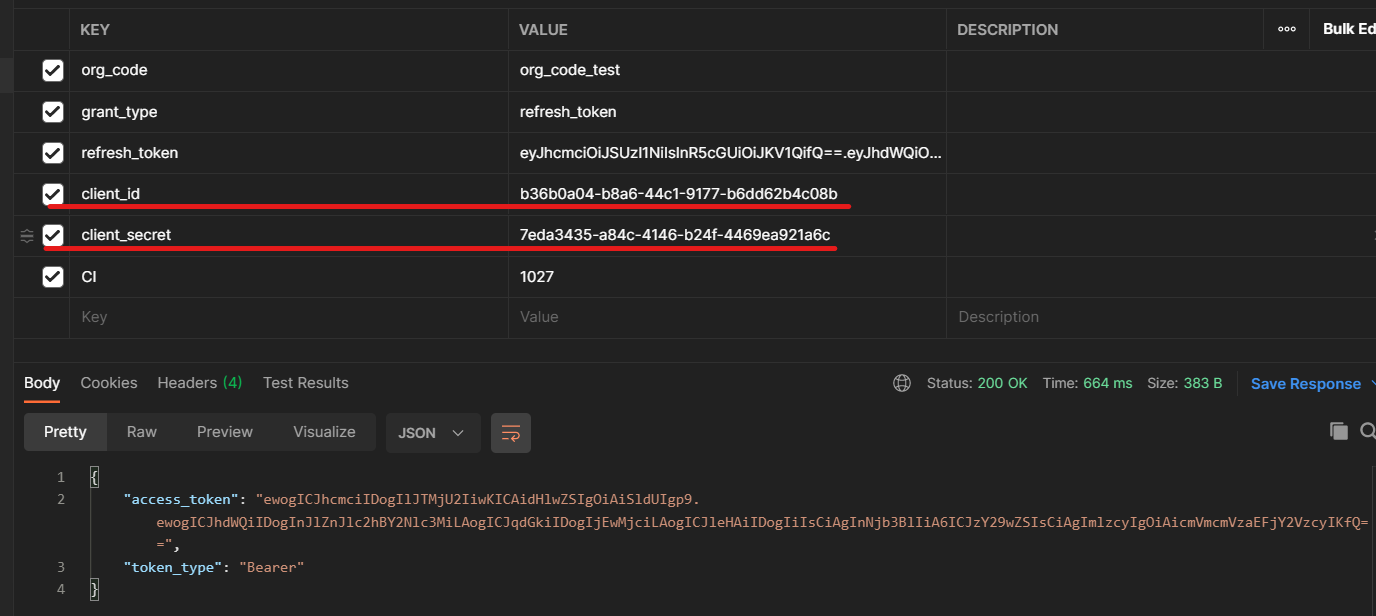Grab the drag handle on client_secret row
The width and height of the screenshot is (1376, 616).
tap(27, 235)
